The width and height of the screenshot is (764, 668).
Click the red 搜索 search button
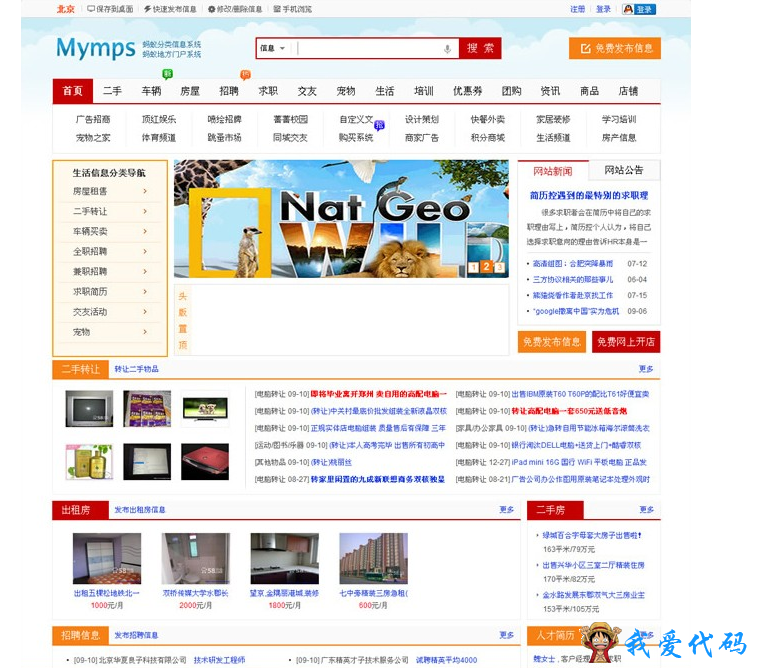tap(480, 48)
